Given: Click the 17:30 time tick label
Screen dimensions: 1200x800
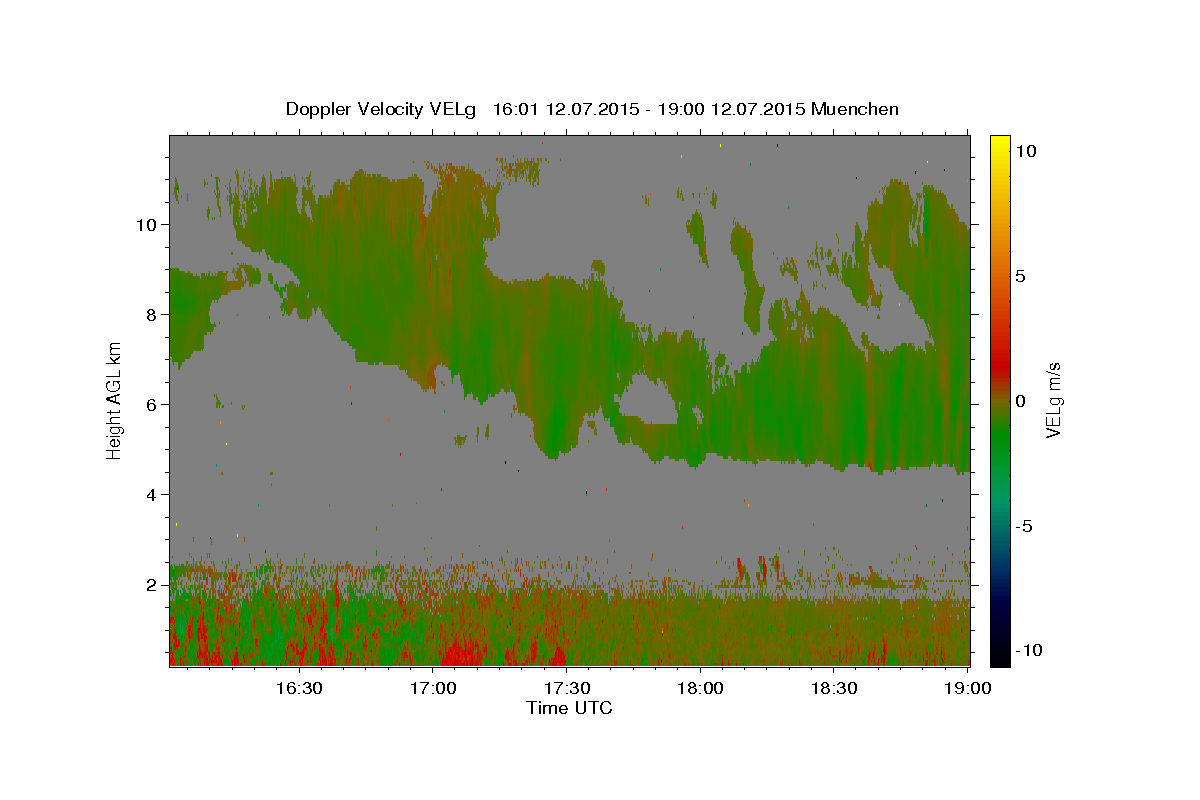Looking at the screenshot, I should click(567, 688).
